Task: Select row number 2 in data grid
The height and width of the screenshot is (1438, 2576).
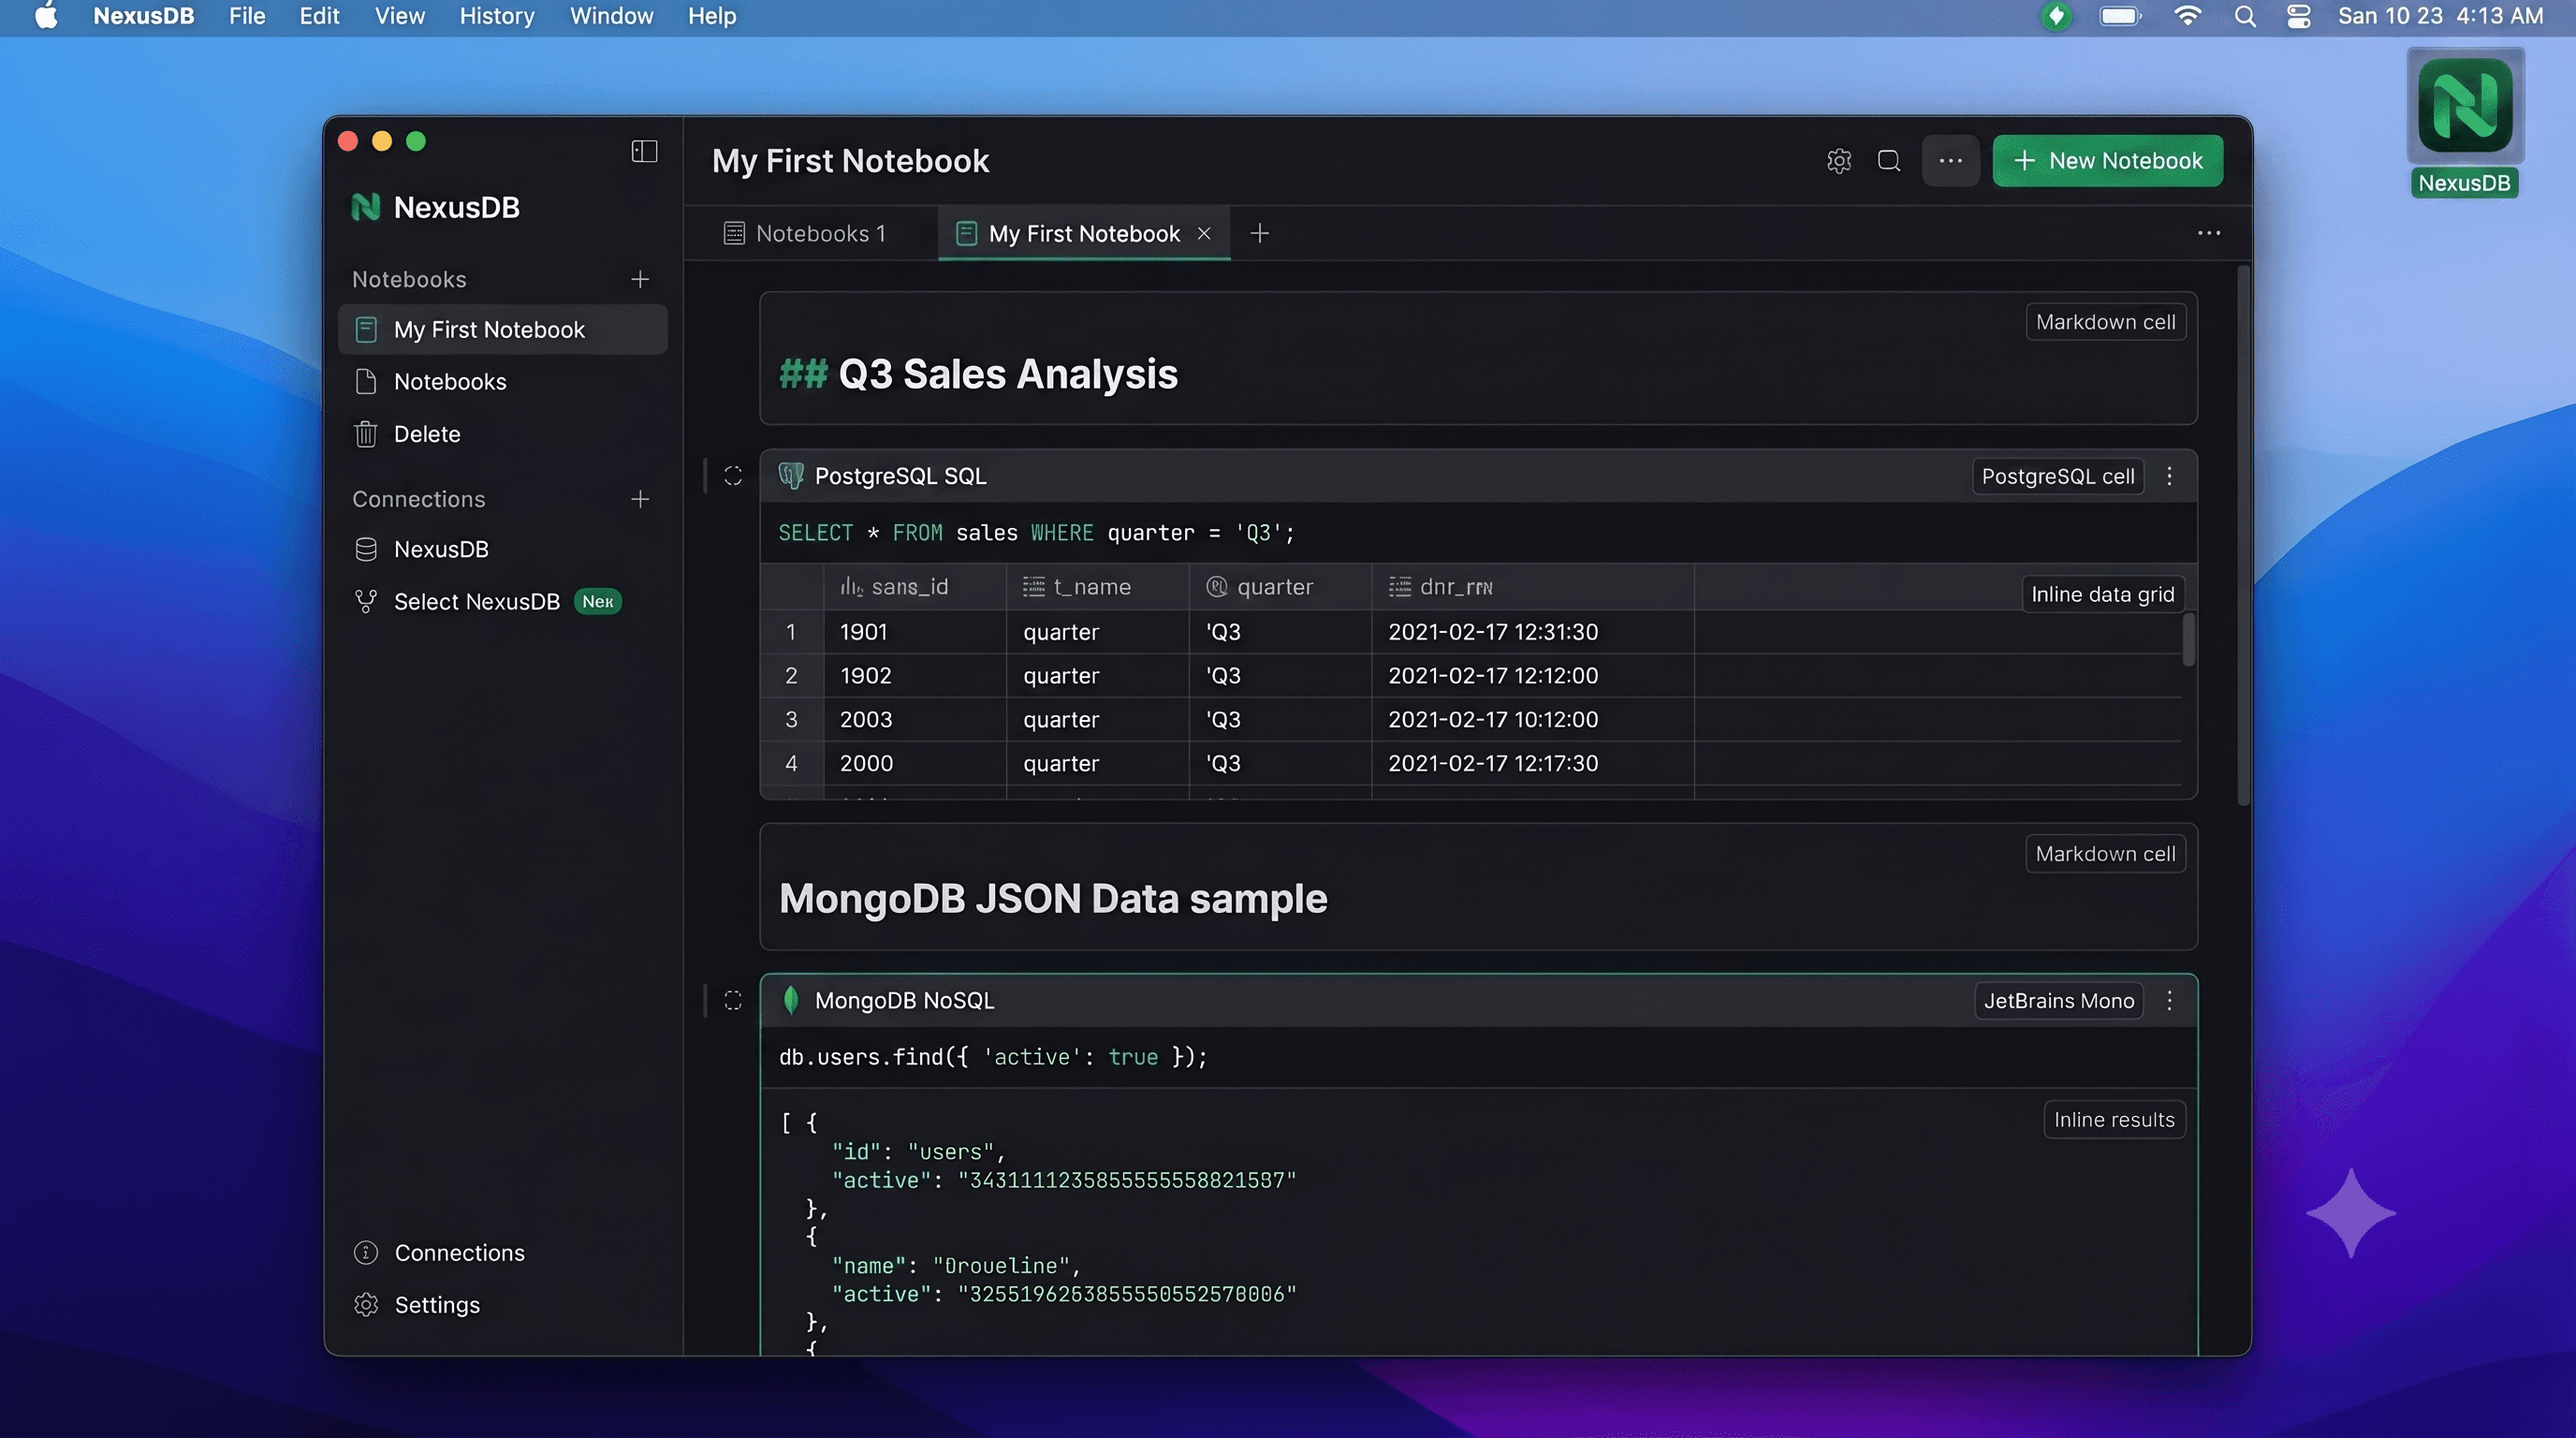Action: tap(791, 676)
